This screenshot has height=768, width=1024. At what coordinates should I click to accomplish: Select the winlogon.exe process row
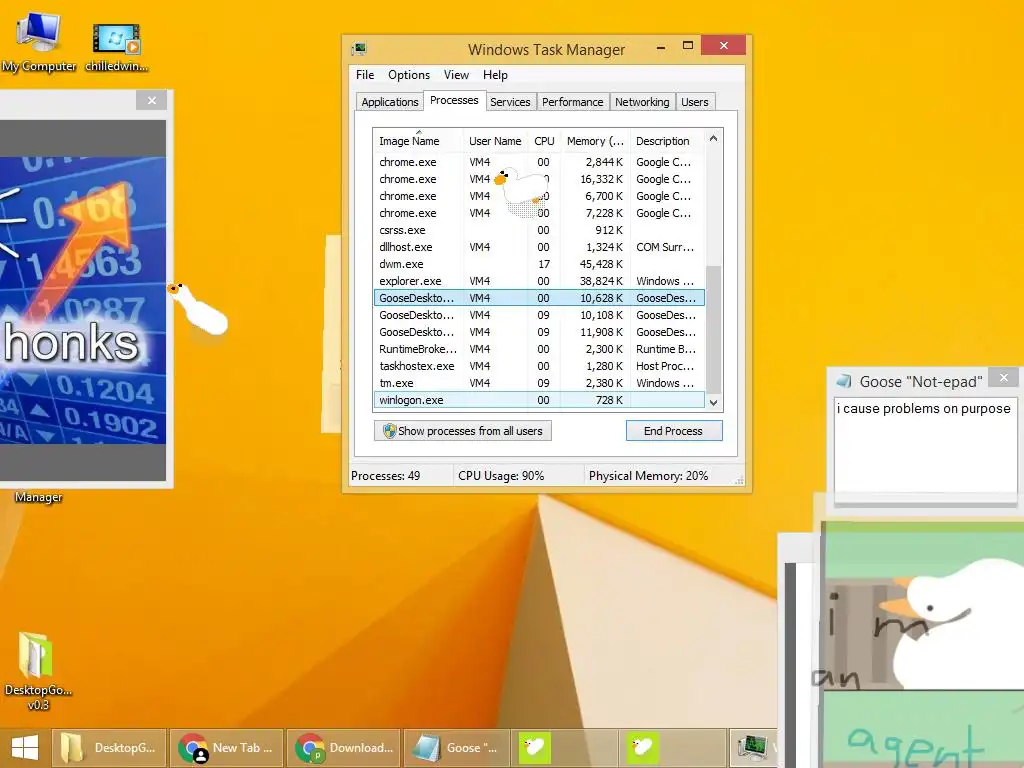coord(539,400)
